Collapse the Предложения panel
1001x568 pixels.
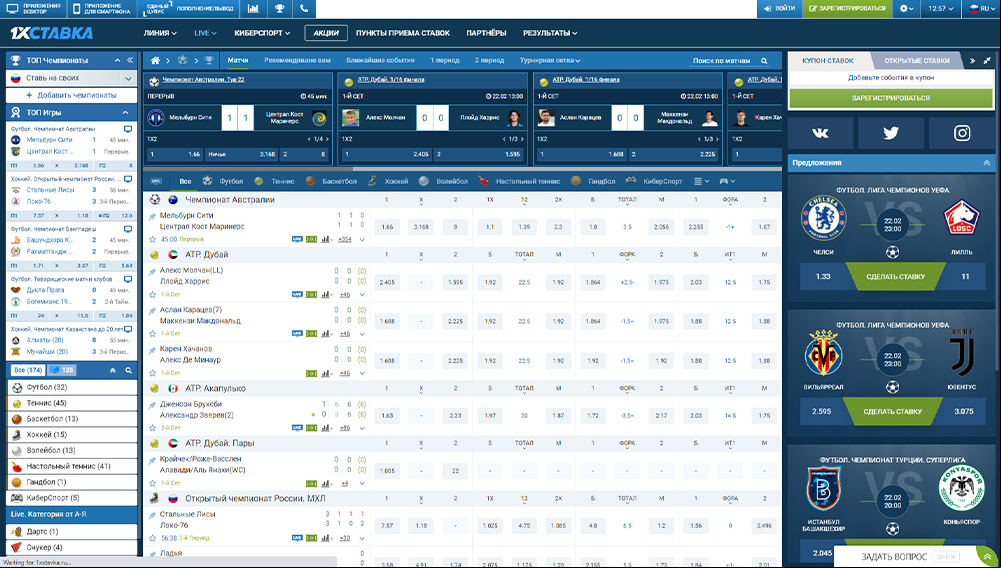(x=986, y=163)
